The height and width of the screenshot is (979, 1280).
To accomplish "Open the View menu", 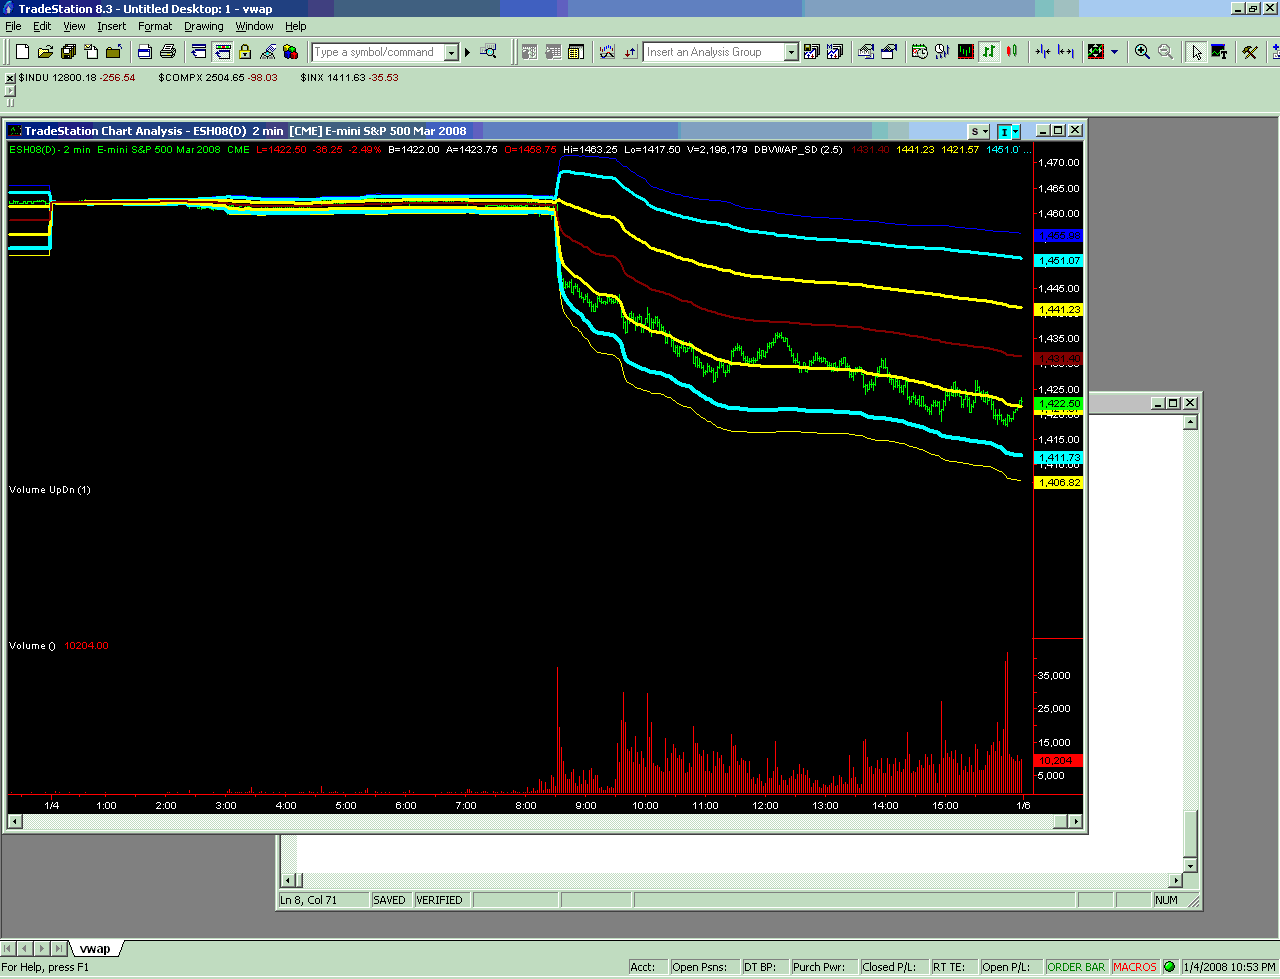I will coord(75,26).
